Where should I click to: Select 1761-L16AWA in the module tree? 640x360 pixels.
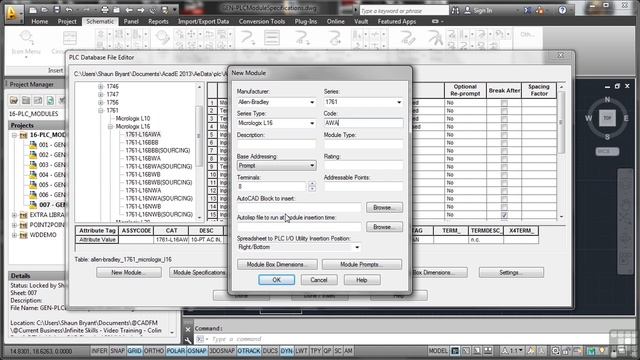coord(143,134)
